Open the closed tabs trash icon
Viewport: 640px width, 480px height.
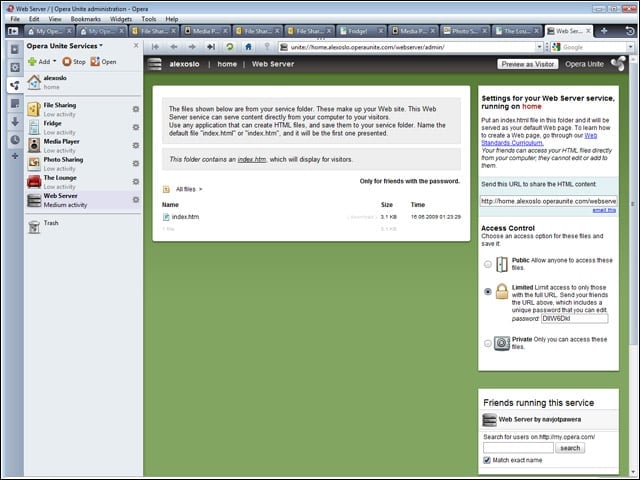[630, 31]
